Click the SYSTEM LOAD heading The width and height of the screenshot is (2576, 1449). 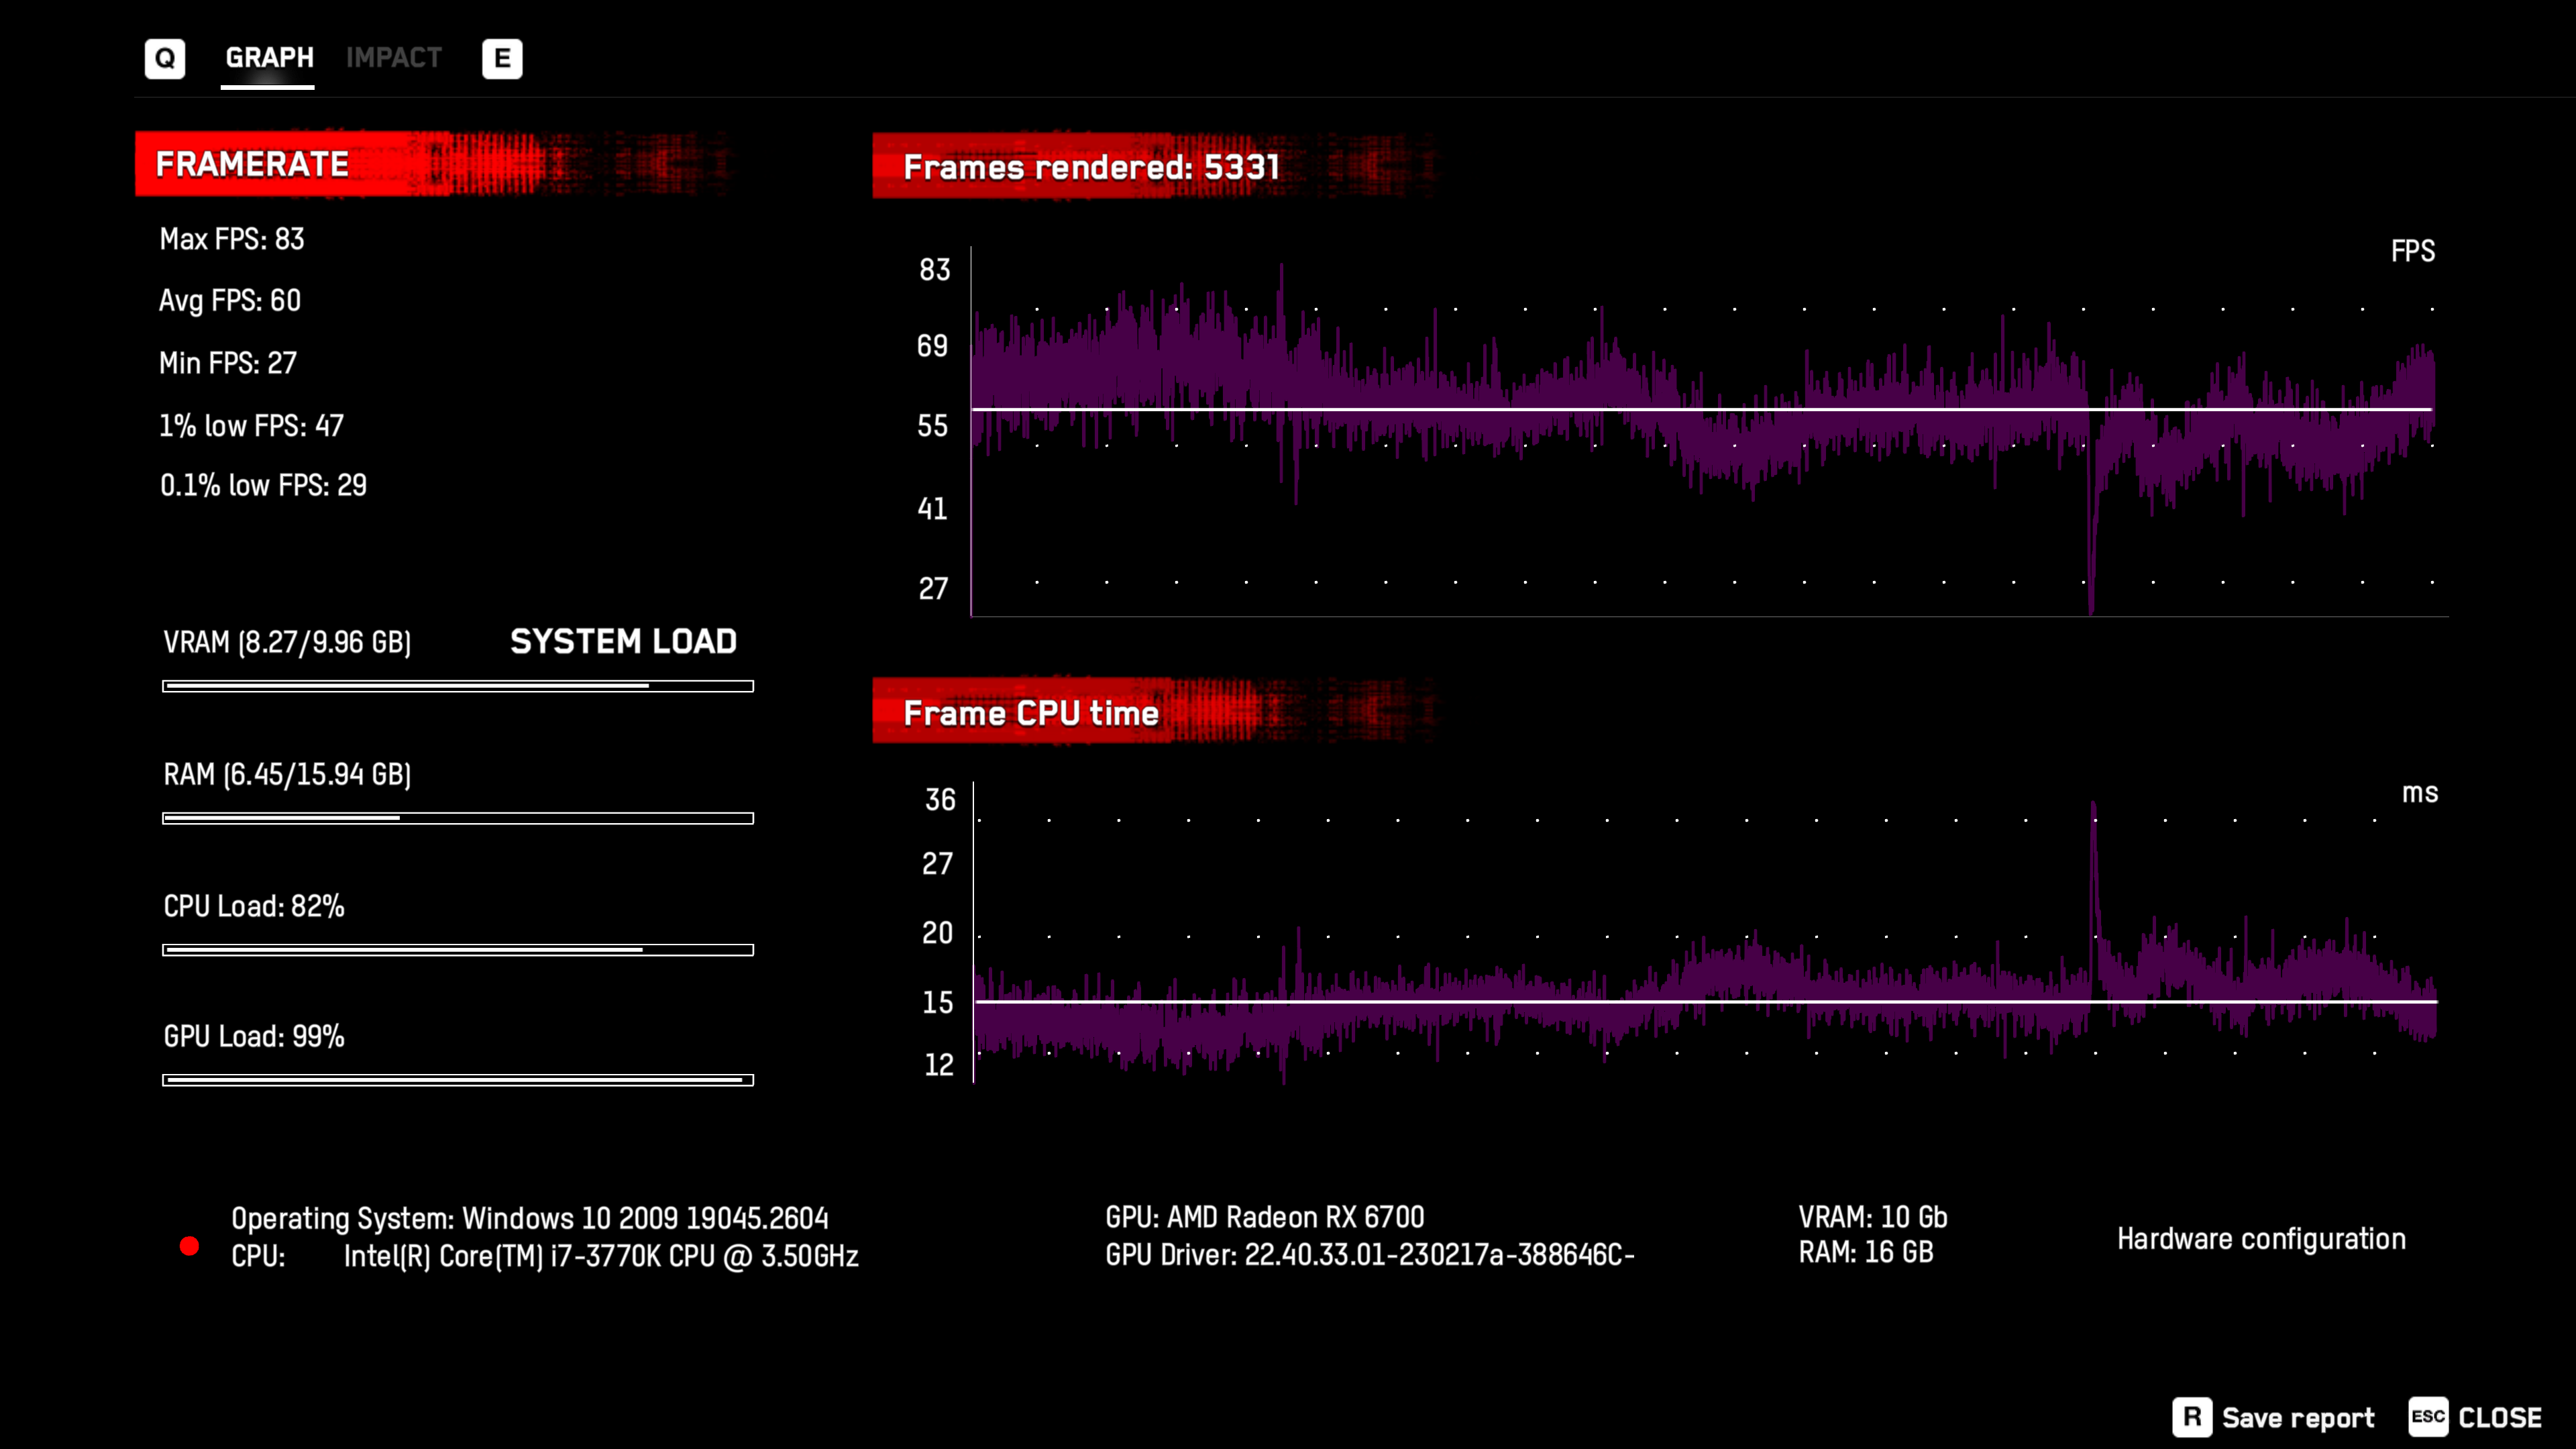(x=623, y=641)
